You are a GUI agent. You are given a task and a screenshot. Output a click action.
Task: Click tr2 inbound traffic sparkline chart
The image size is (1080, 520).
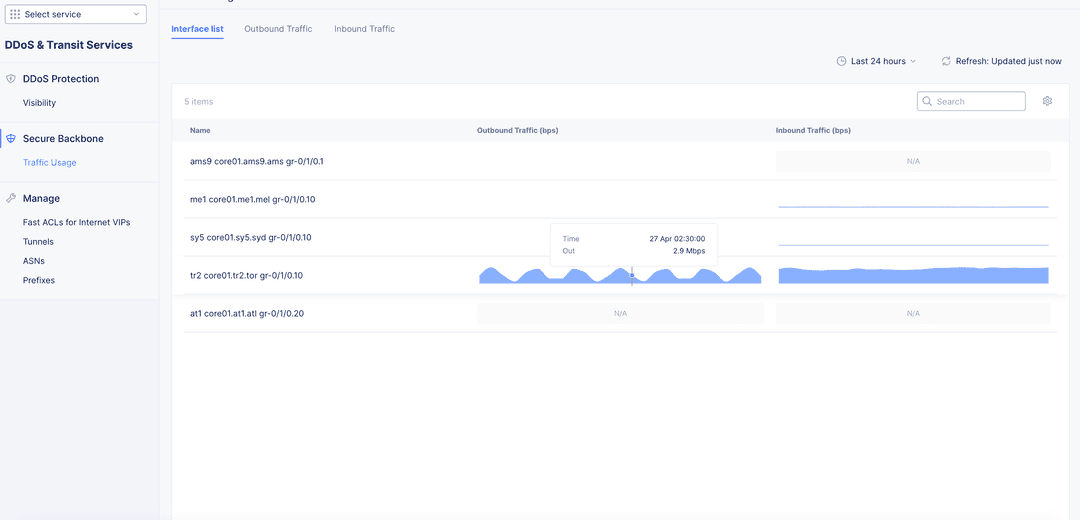coord(913,275)
